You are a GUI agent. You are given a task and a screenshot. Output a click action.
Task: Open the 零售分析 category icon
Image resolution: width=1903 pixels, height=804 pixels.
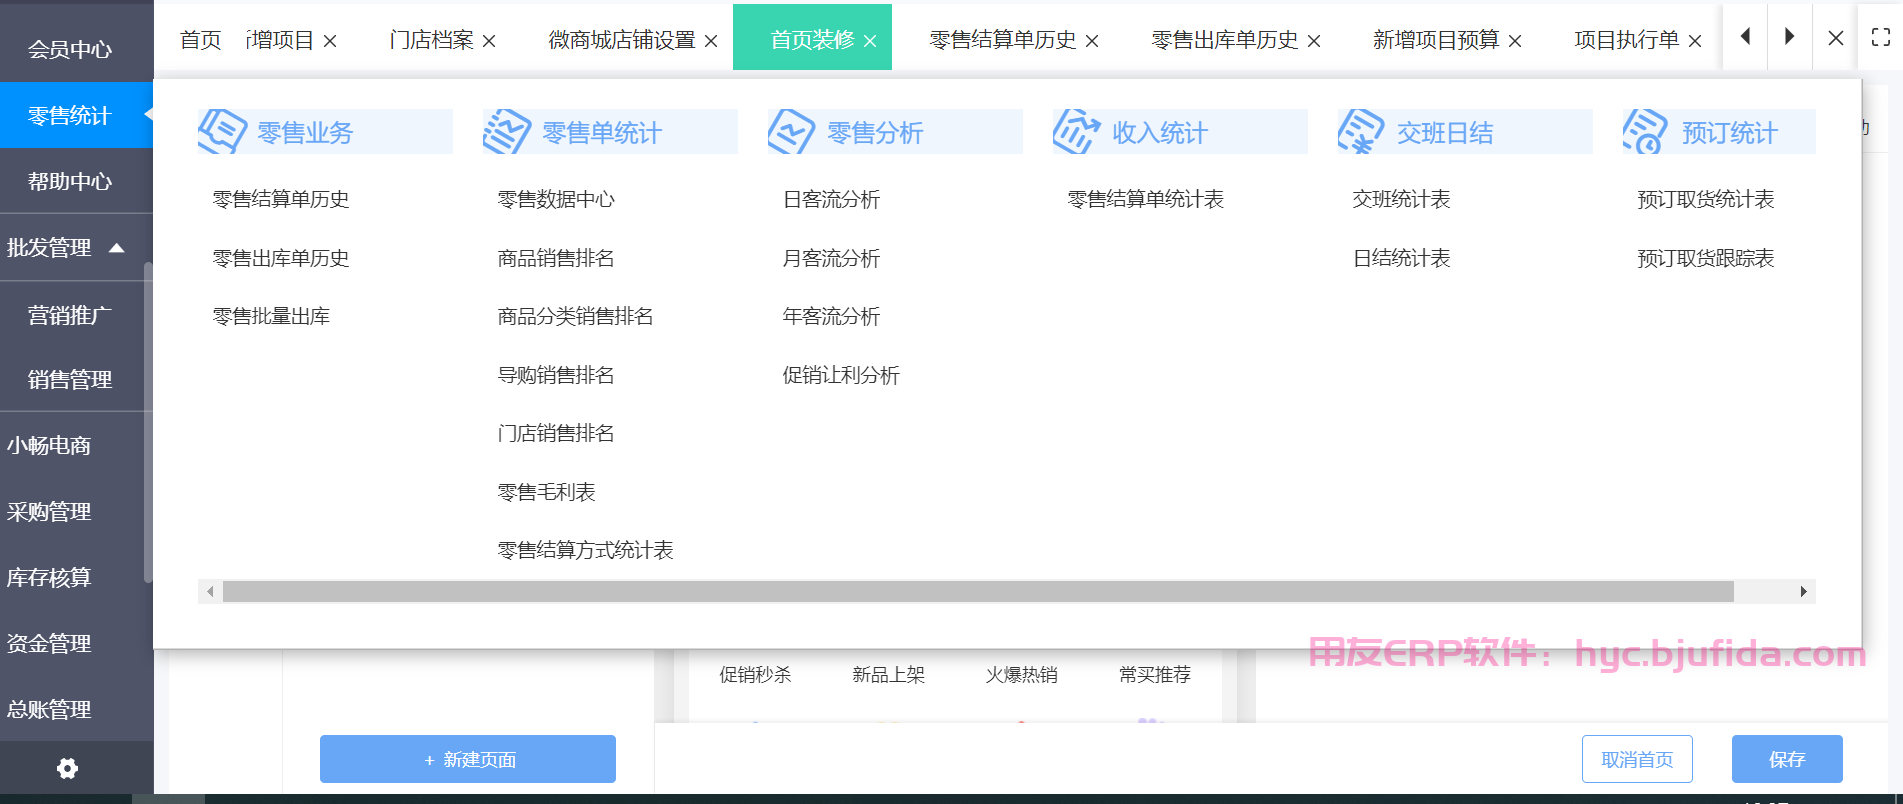[x=792, y=131]
